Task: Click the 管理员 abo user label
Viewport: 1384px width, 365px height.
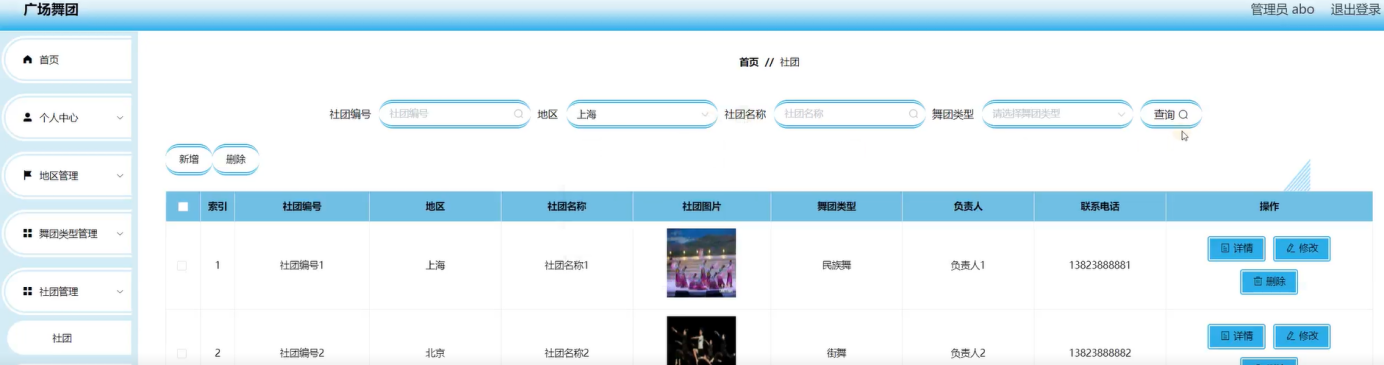Action: click(x=1282, y=10)
